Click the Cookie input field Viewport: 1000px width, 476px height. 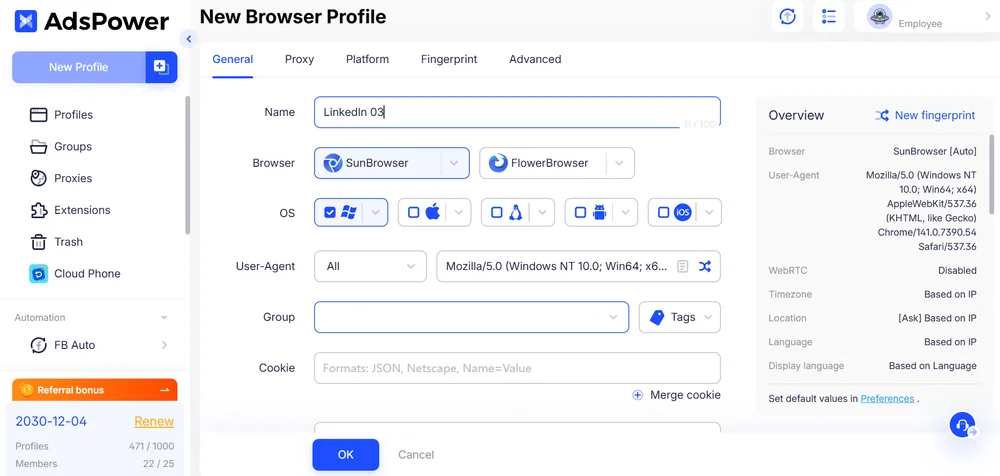coord(517,368)
